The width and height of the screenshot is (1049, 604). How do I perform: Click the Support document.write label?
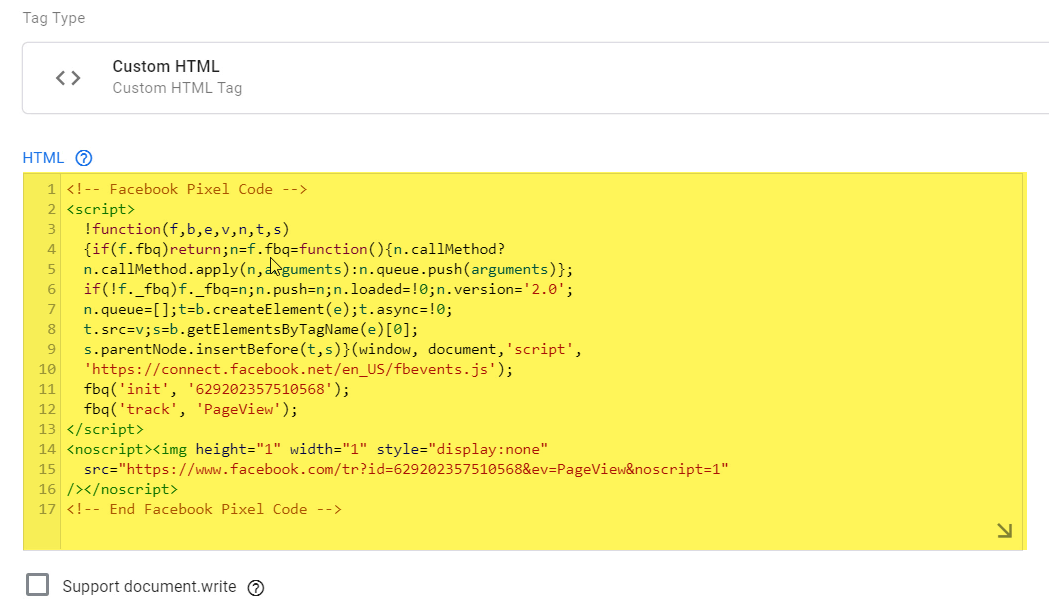149,587
